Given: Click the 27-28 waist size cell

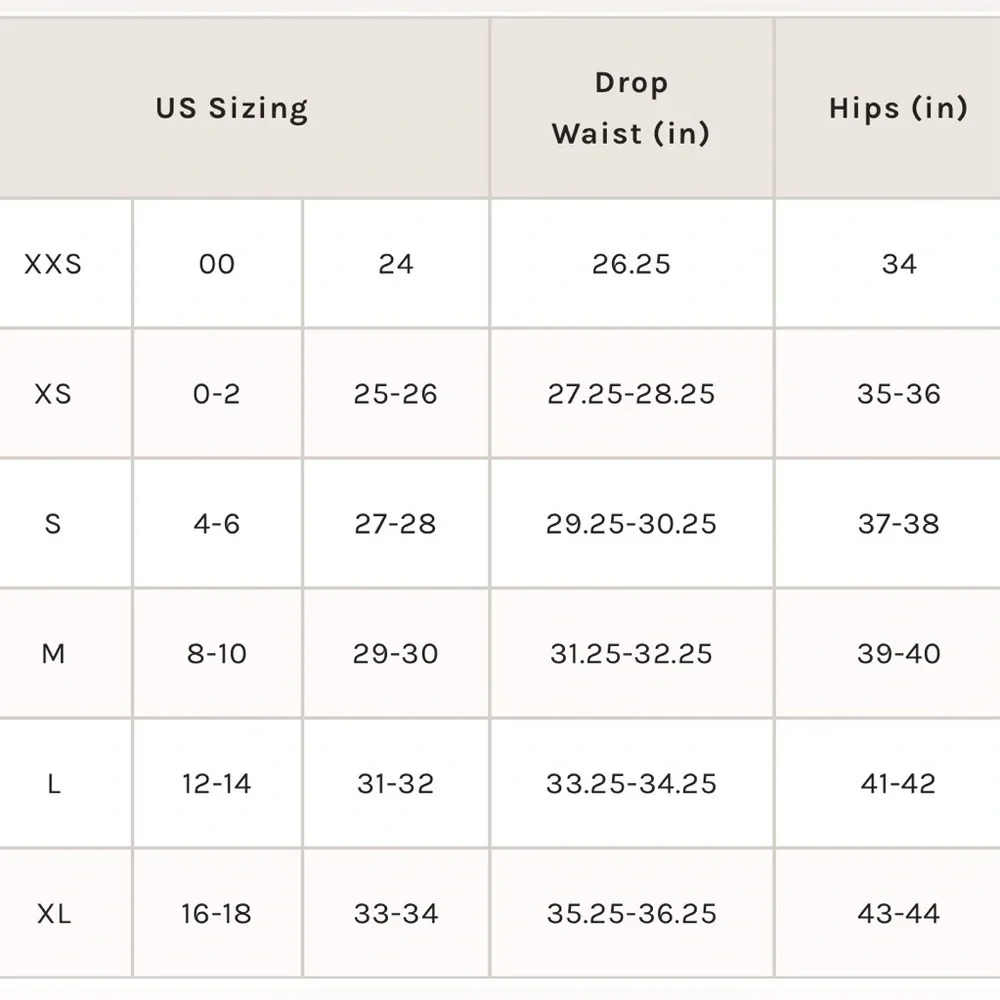Looking at the screenshot, I should click(396, 524).
